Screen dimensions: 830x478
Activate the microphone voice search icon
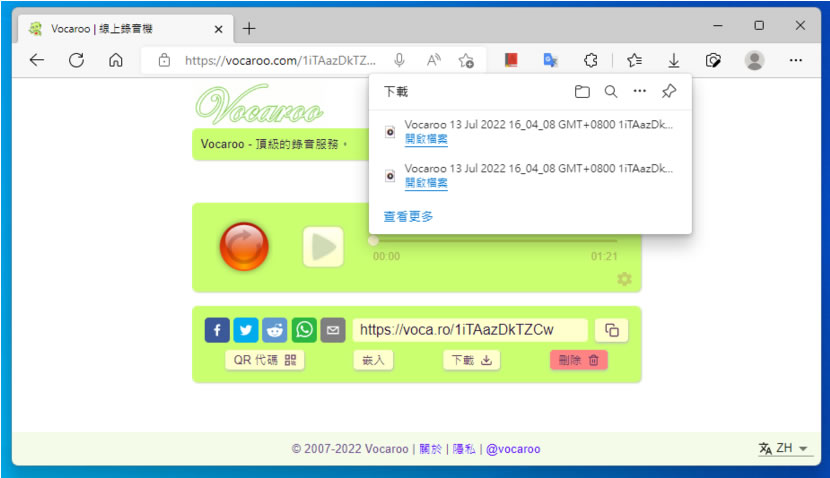[x=400, y=60]
